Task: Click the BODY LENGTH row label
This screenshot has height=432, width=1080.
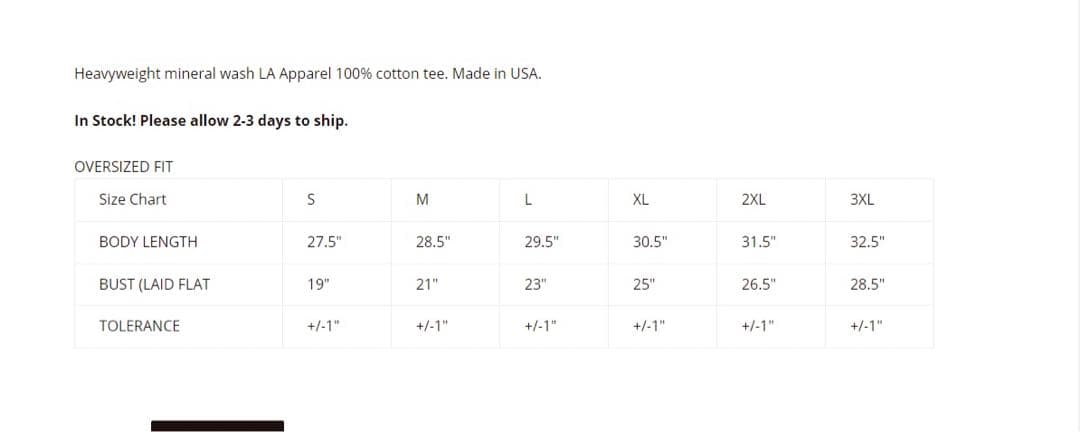Action: coord(148,241)
